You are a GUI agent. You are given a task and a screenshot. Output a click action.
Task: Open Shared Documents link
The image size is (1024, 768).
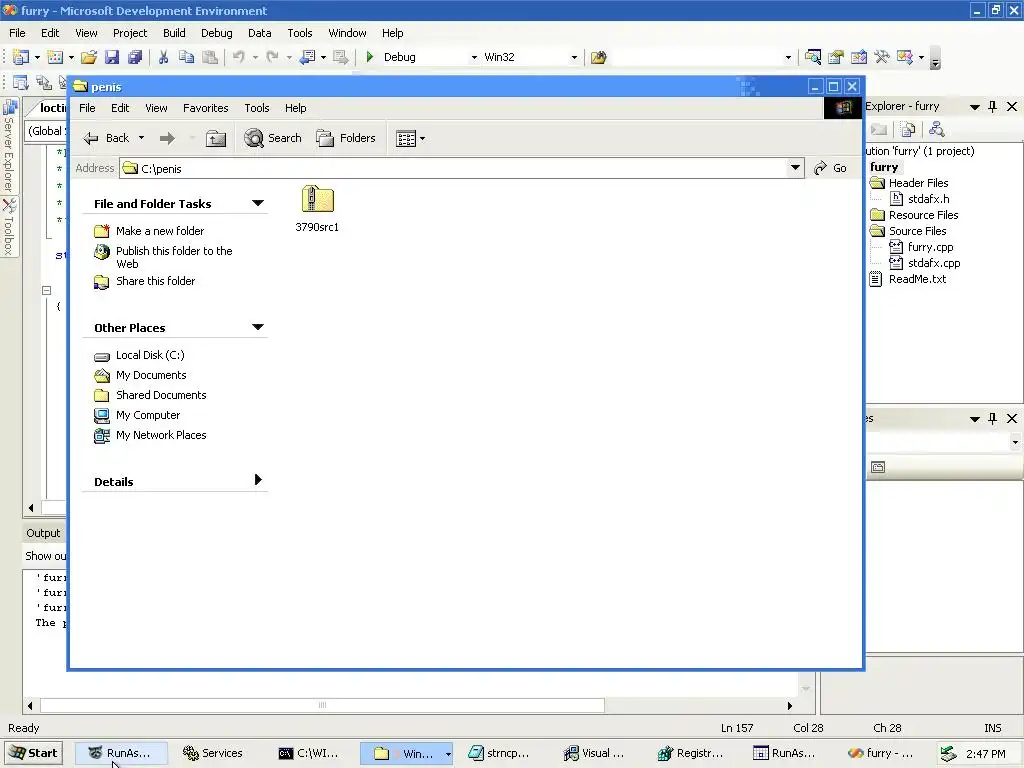[x=161, y=395]
